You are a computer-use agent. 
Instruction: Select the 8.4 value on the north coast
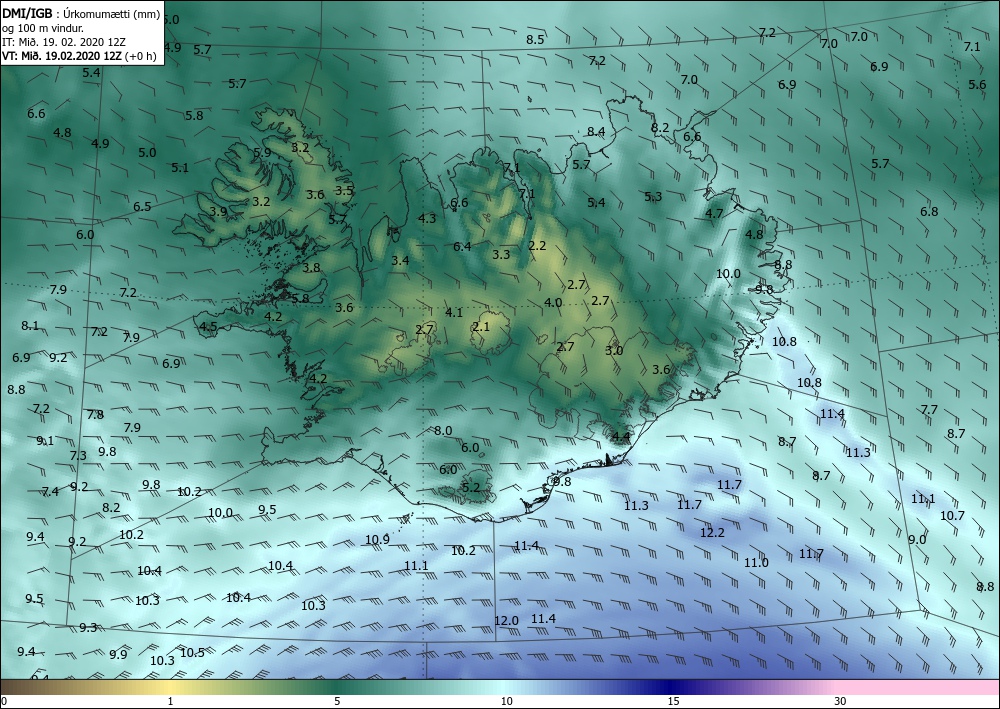[x=596, y=131]
